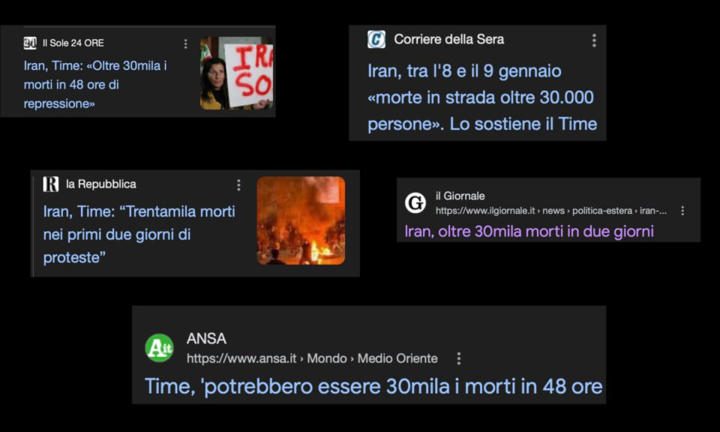Viewport: 720px width, 432px height.
Task: Click the ansa.it Mondo Medio Oriente breadcrumb
Action: (x=312, y=359)
